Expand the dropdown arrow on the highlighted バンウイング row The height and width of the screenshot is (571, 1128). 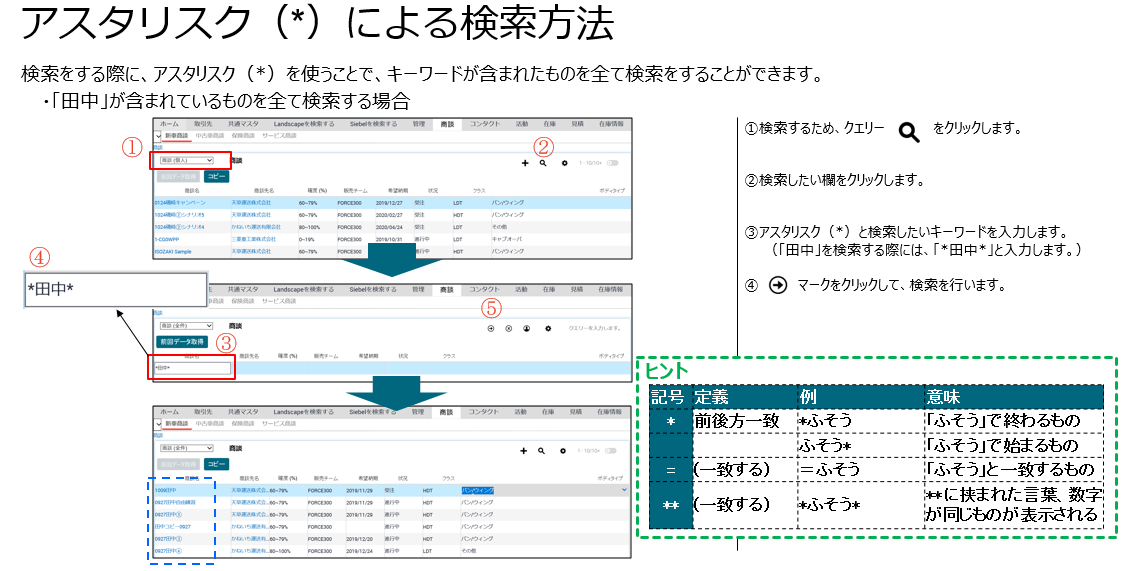click(625, 490)
